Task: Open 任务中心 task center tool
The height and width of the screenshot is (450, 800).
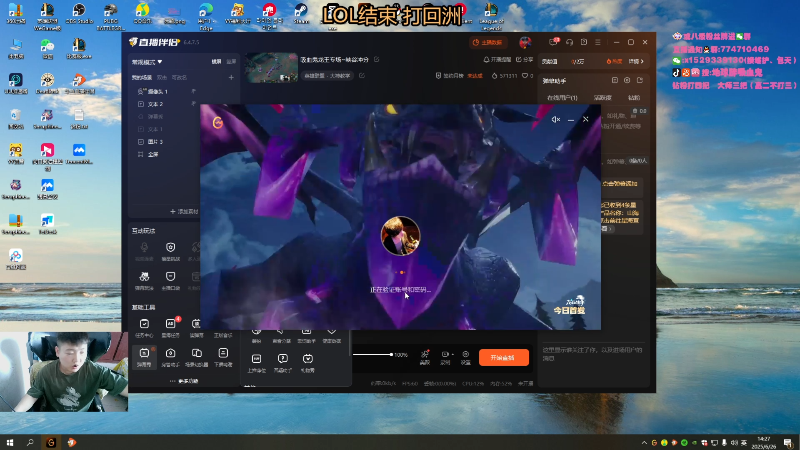Action: pyautogui.click(x=144, y=328)
